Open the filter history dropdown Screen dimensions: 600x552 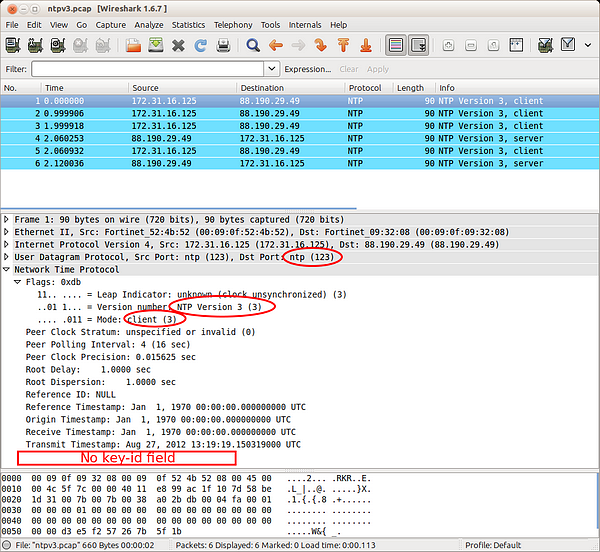[x=272, y=69]
